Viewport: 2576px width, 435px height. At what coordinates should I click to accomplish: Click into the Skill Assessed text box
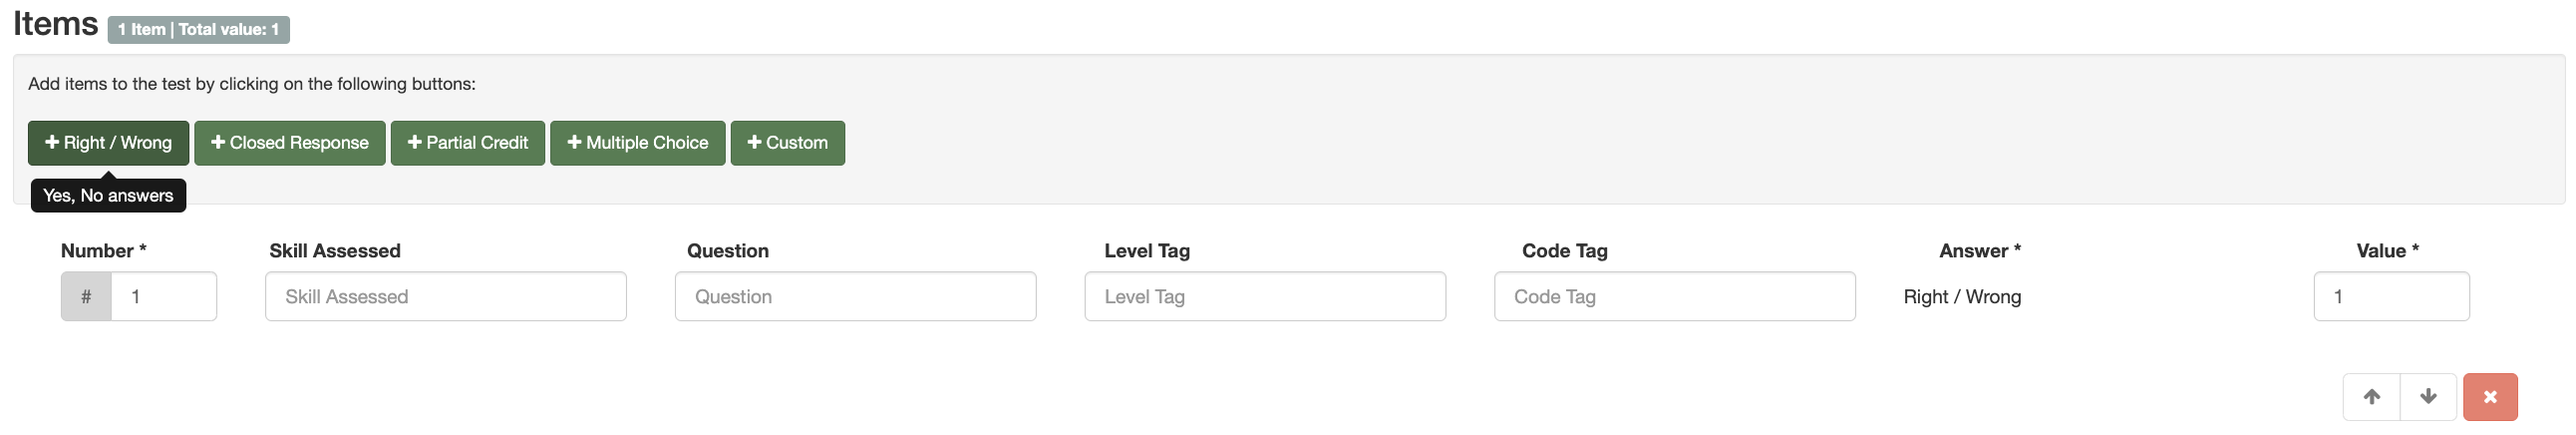[445, 297]
